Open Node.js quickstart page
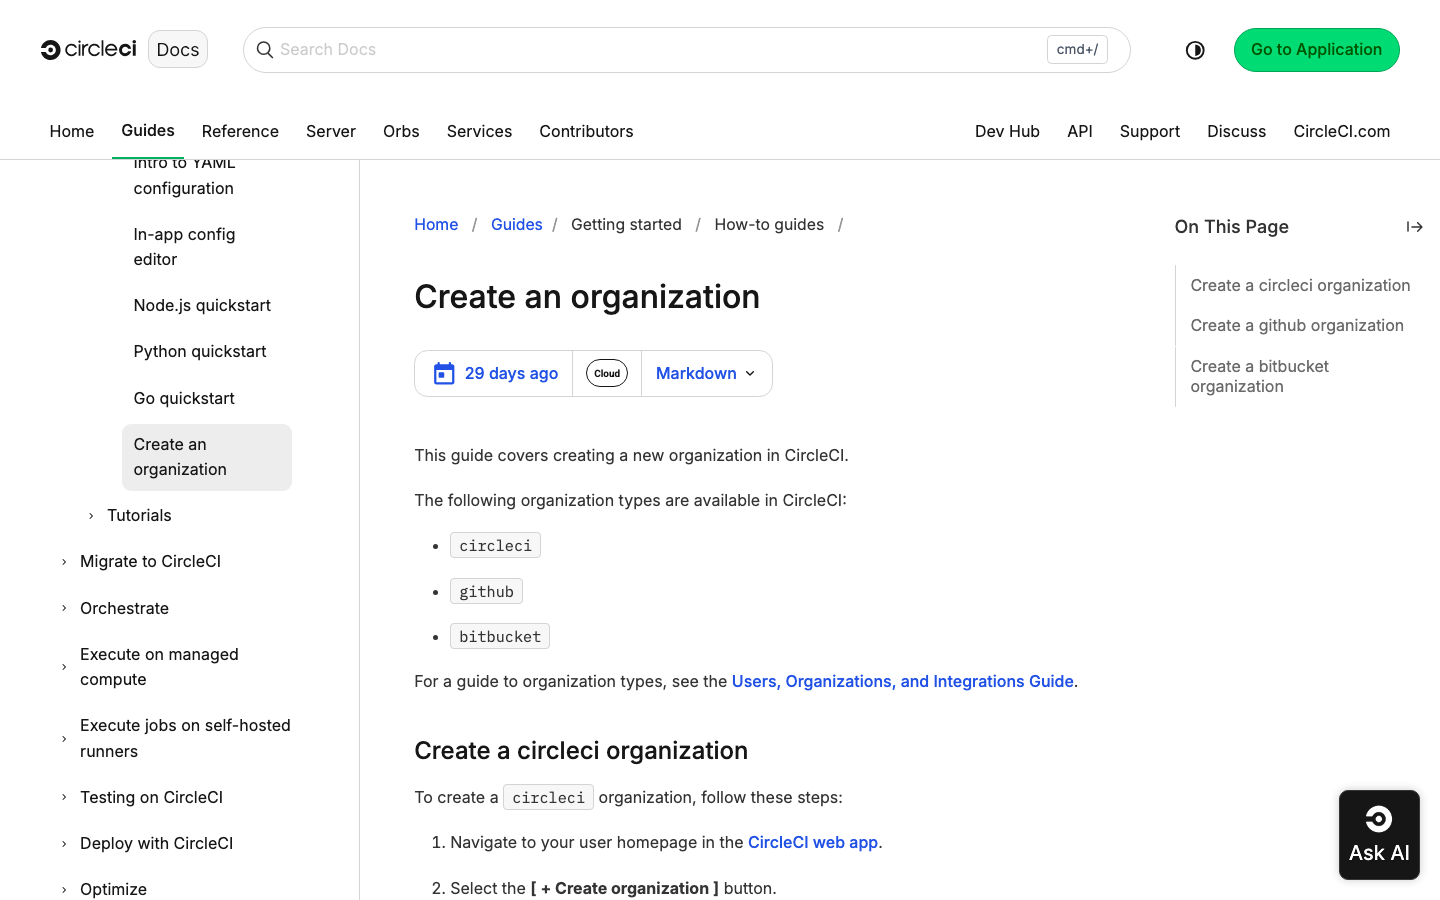1440x900 pixels. tap(202, 305)
